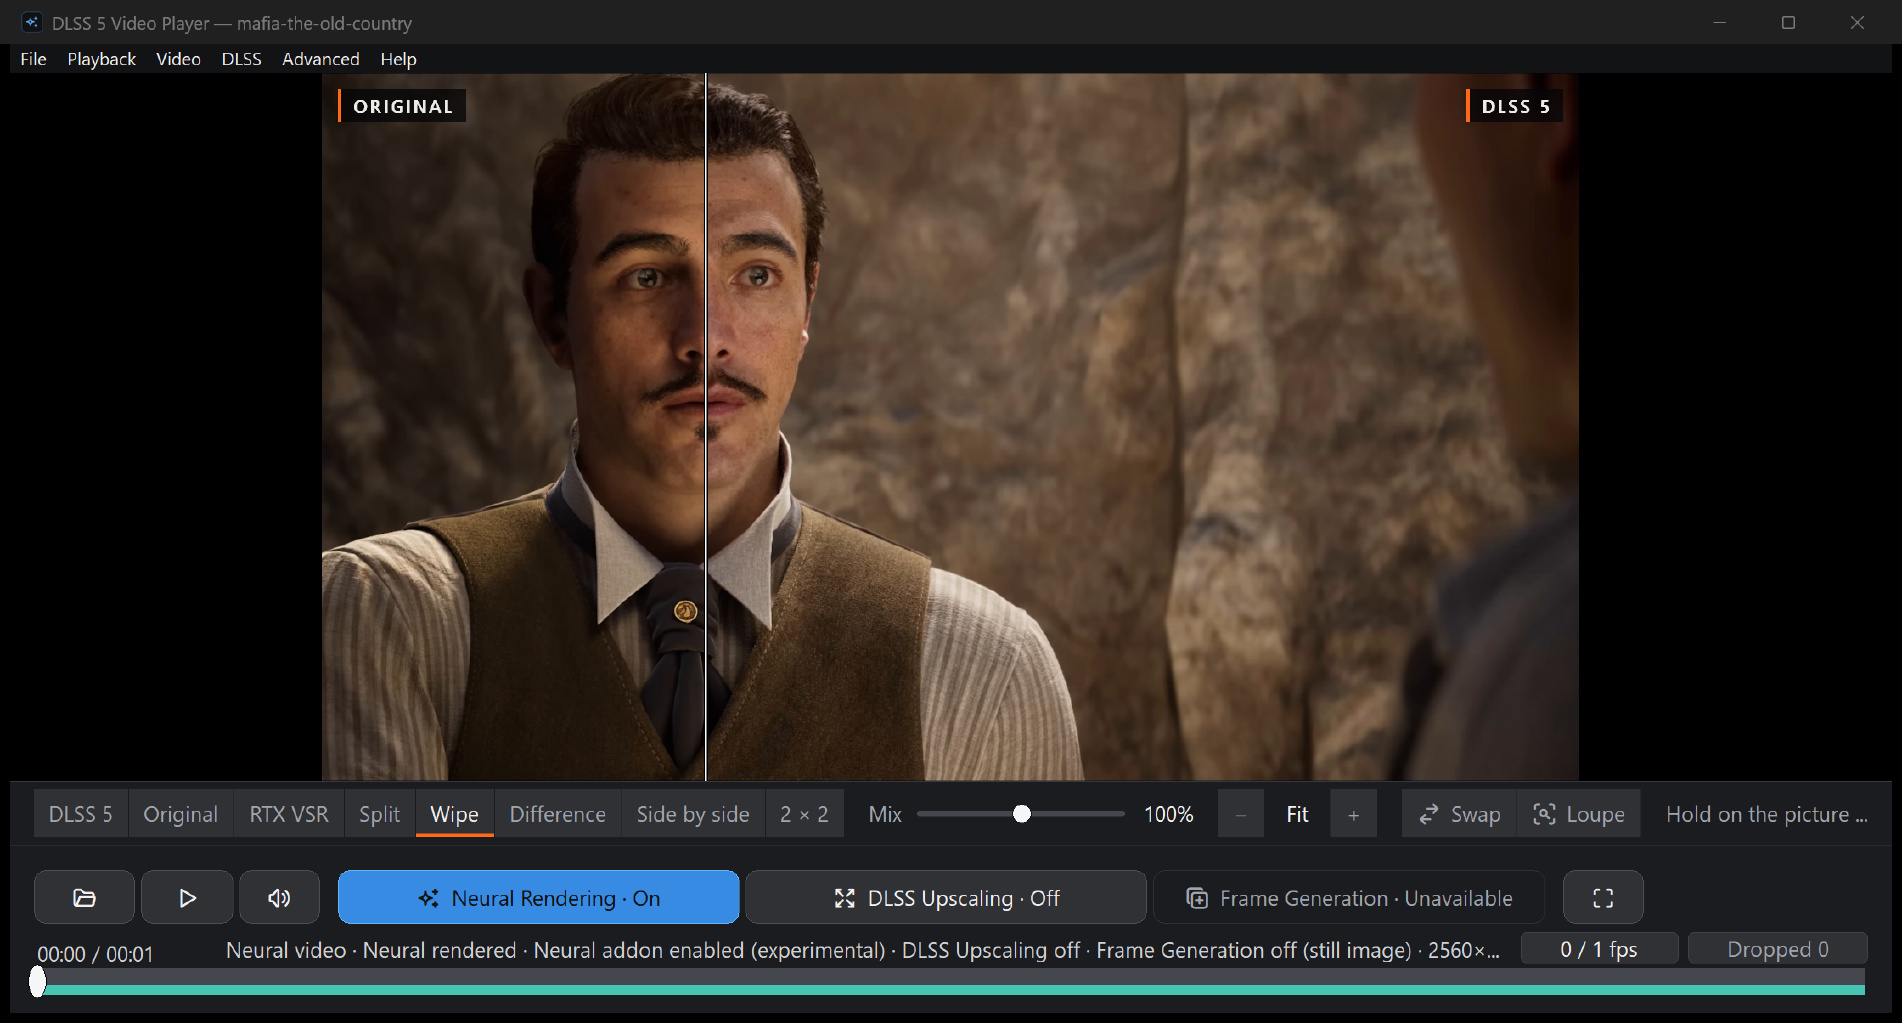This screenshot has width=1902, height=1023.
Task: Click the playback position handle on the timeline
Action: pyautogui.click(x=38, y=981)
